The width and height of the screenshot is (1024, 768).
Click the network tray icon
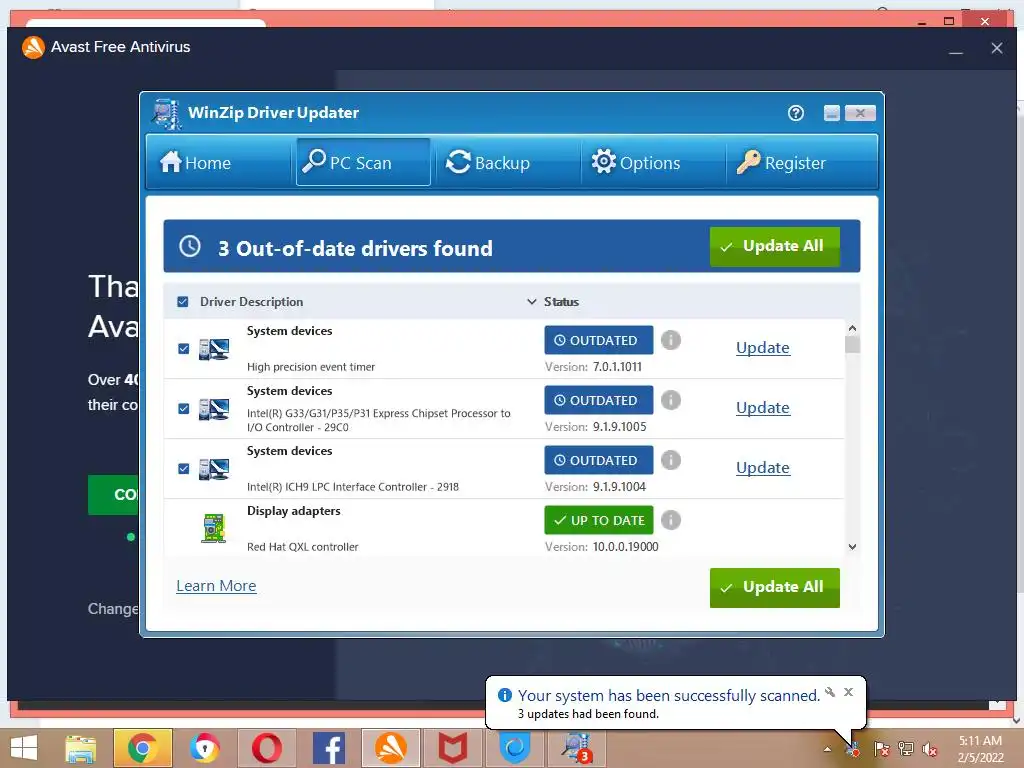coord(906,750)
